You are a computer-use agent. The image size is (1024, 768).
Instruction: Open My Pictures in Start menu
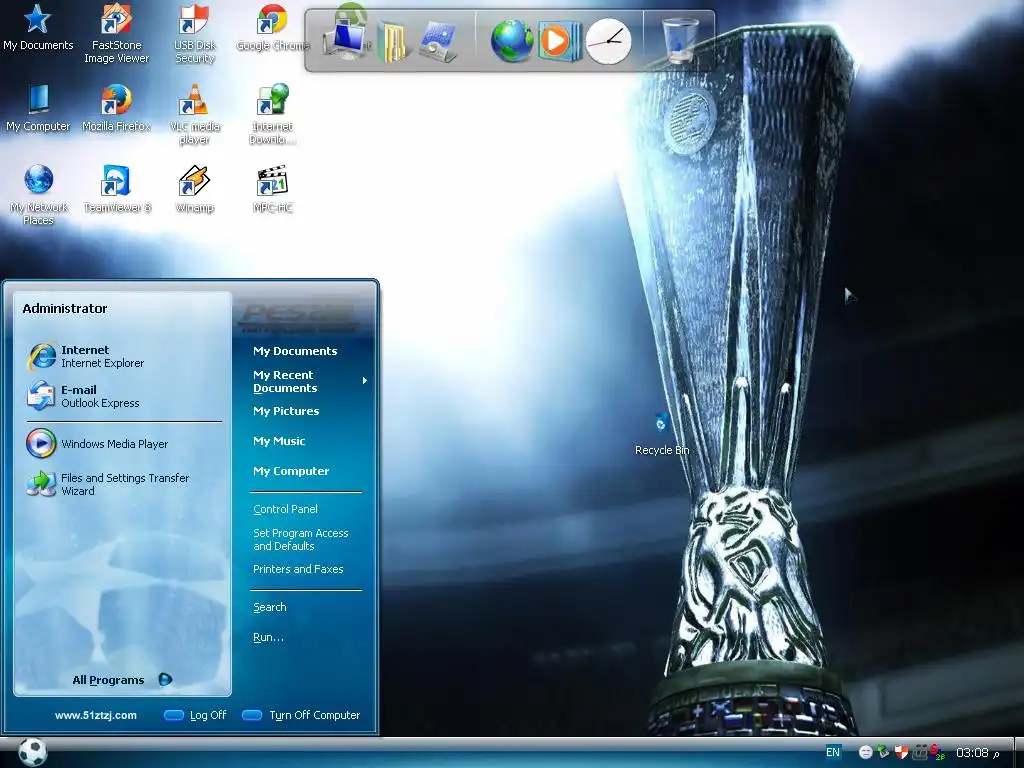[x=286, y=411]
